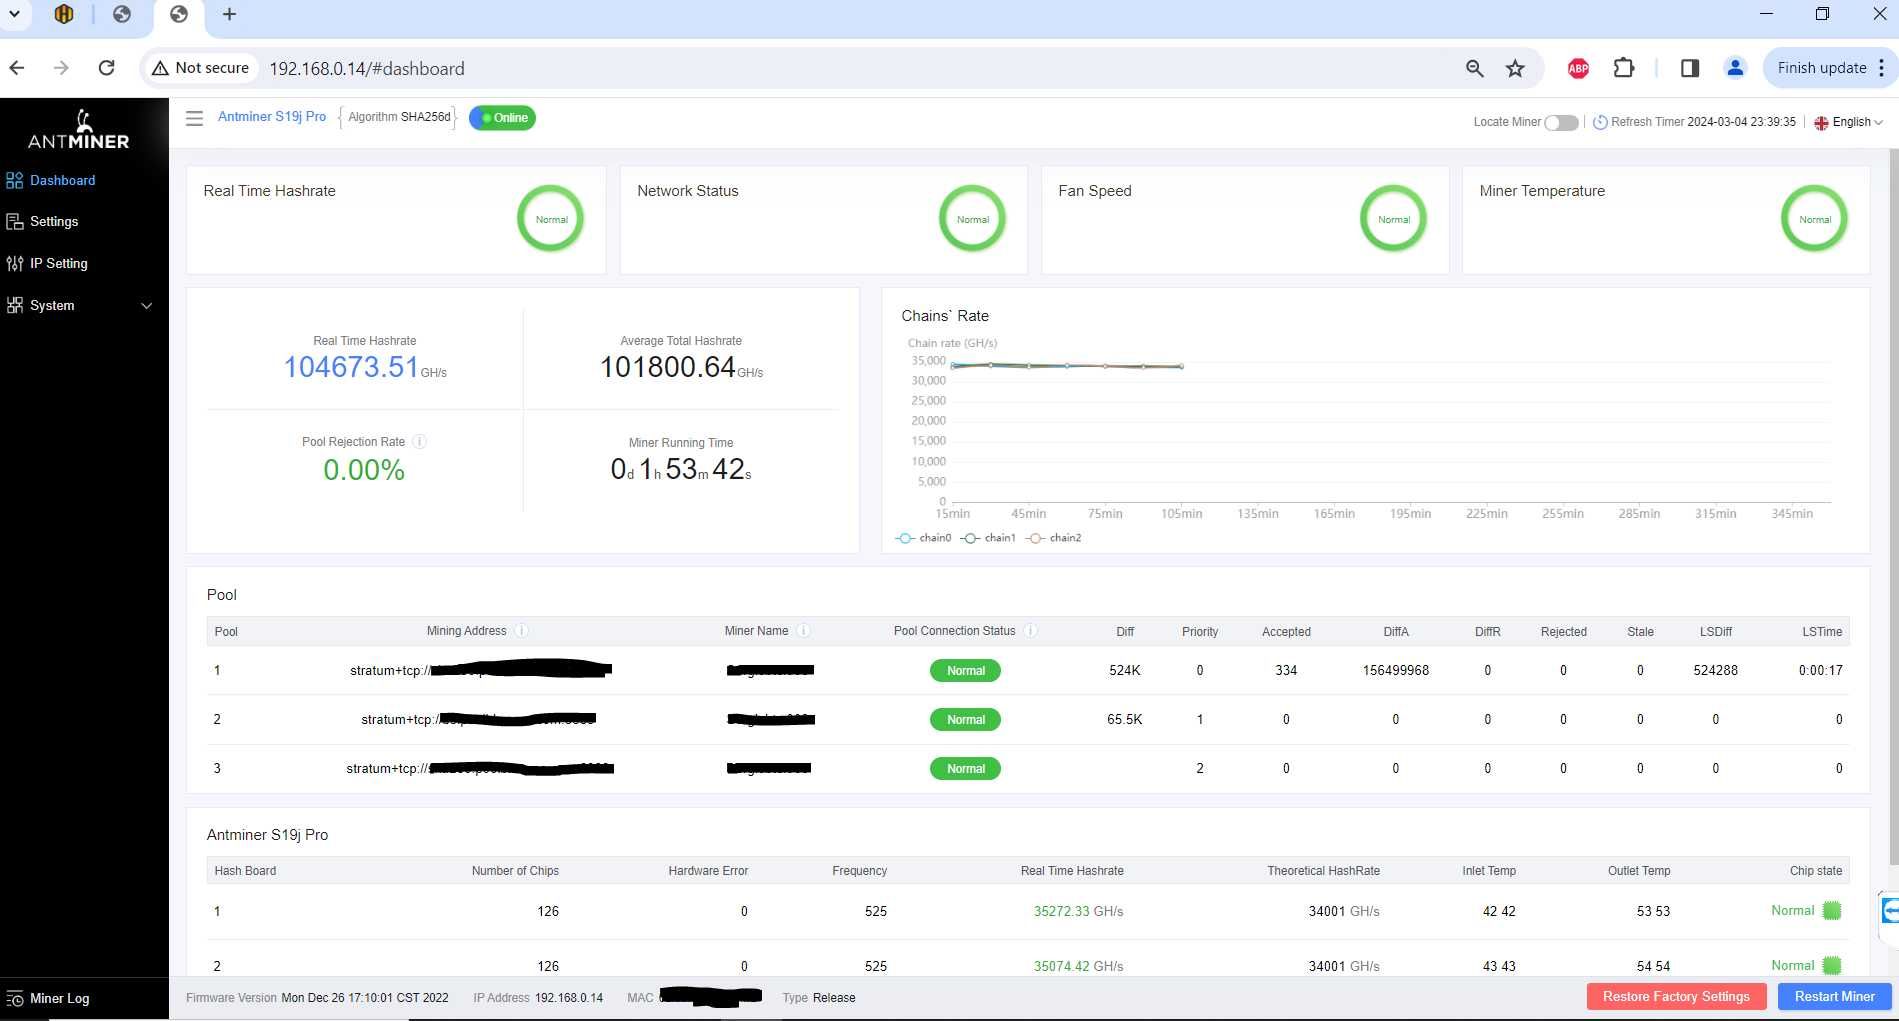Reload the page with the refresh icon
The image size is (1899, 1021).
[x=107, y=68]
